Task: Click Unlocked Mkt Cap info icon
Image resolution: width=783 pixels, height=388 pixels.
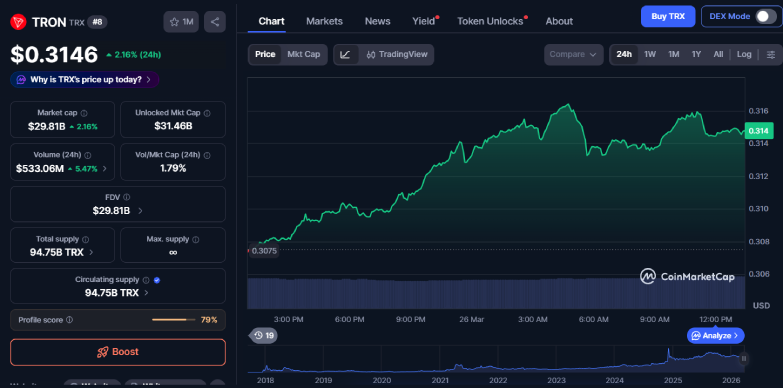Action: click(207, 113)
